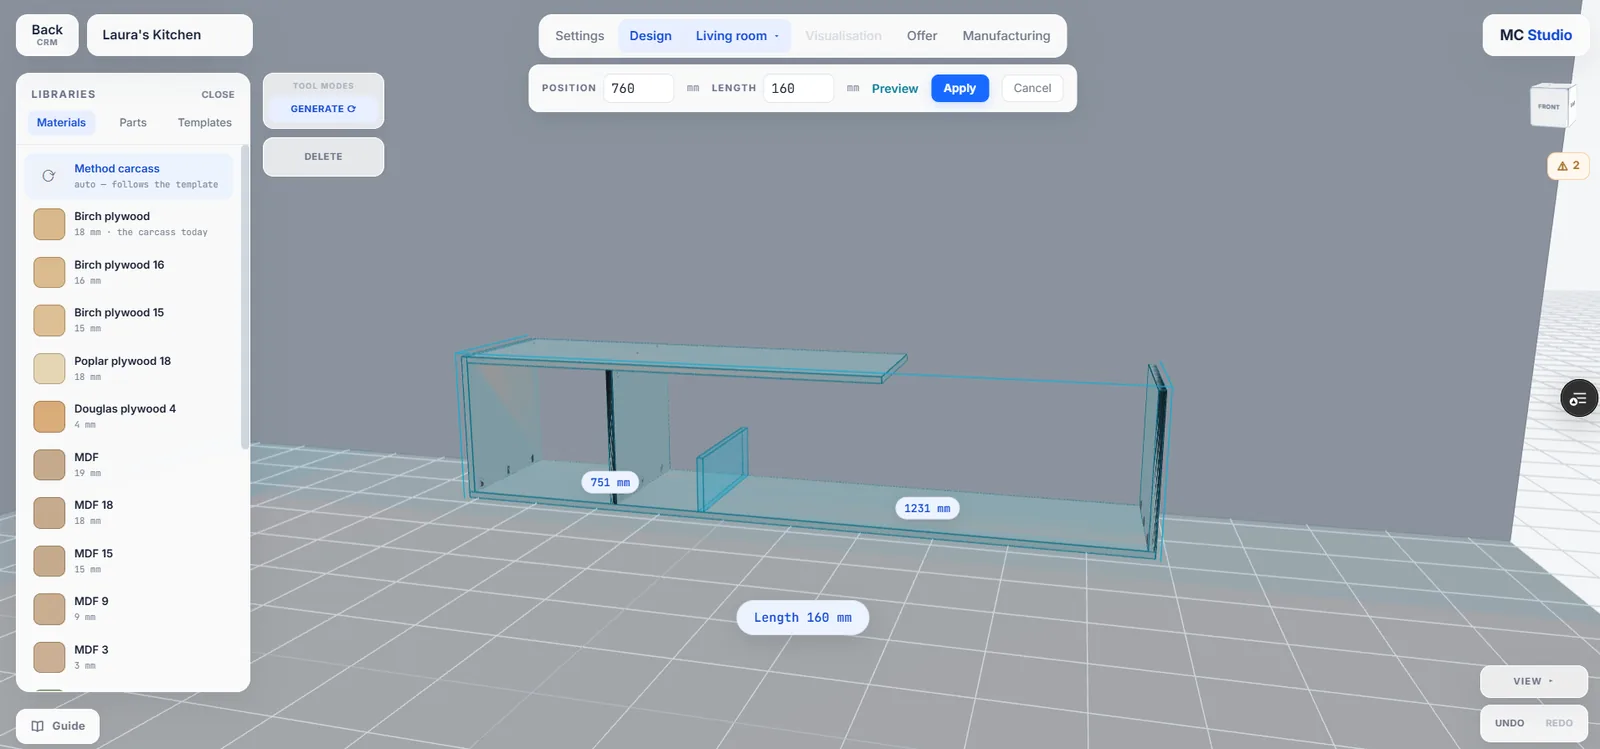Open the Offer tab

coord(922,36)
